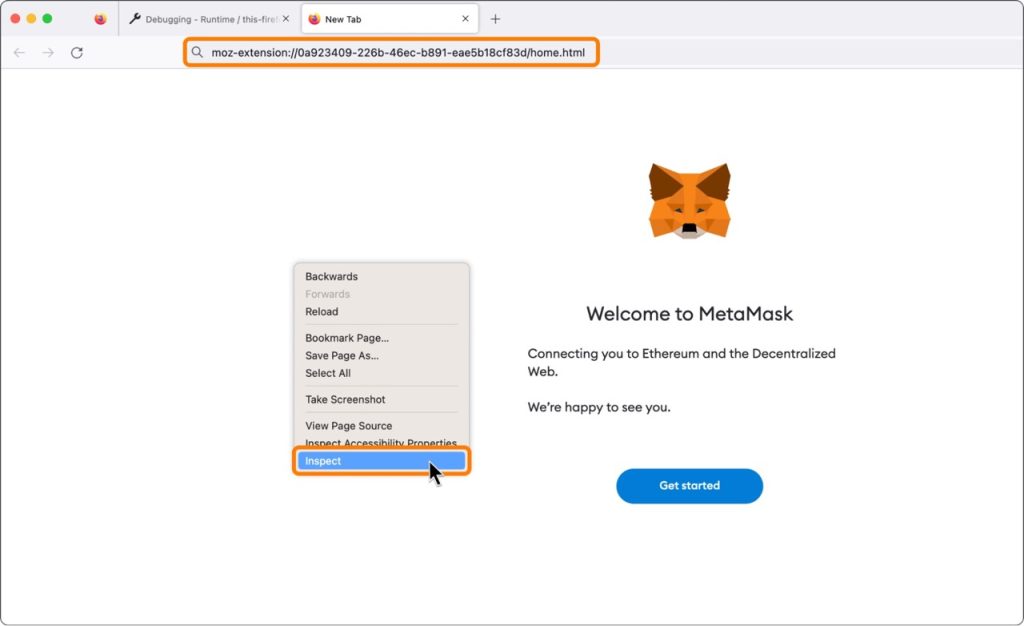Click the wrench icon on the Debugging tab
This screenshot has height=626, width=1024.
[133, 18]
